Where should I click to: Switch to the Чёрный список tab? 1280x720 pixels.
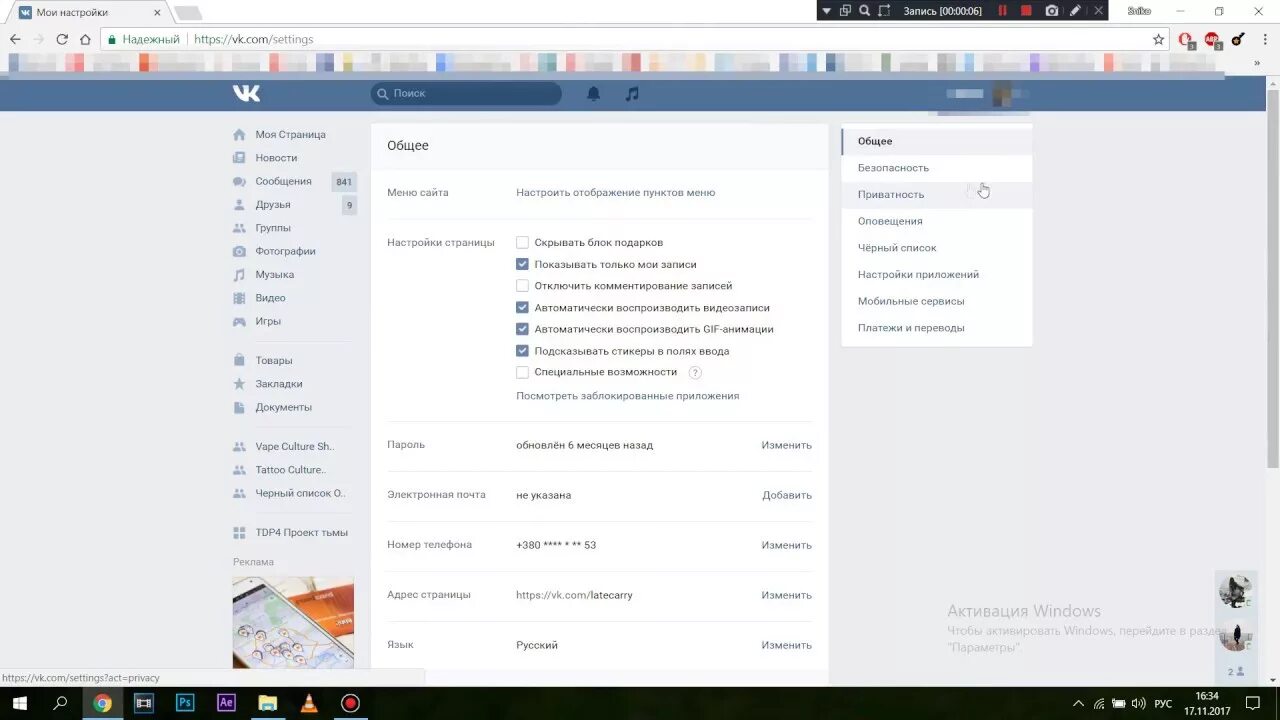pos(937,248)
